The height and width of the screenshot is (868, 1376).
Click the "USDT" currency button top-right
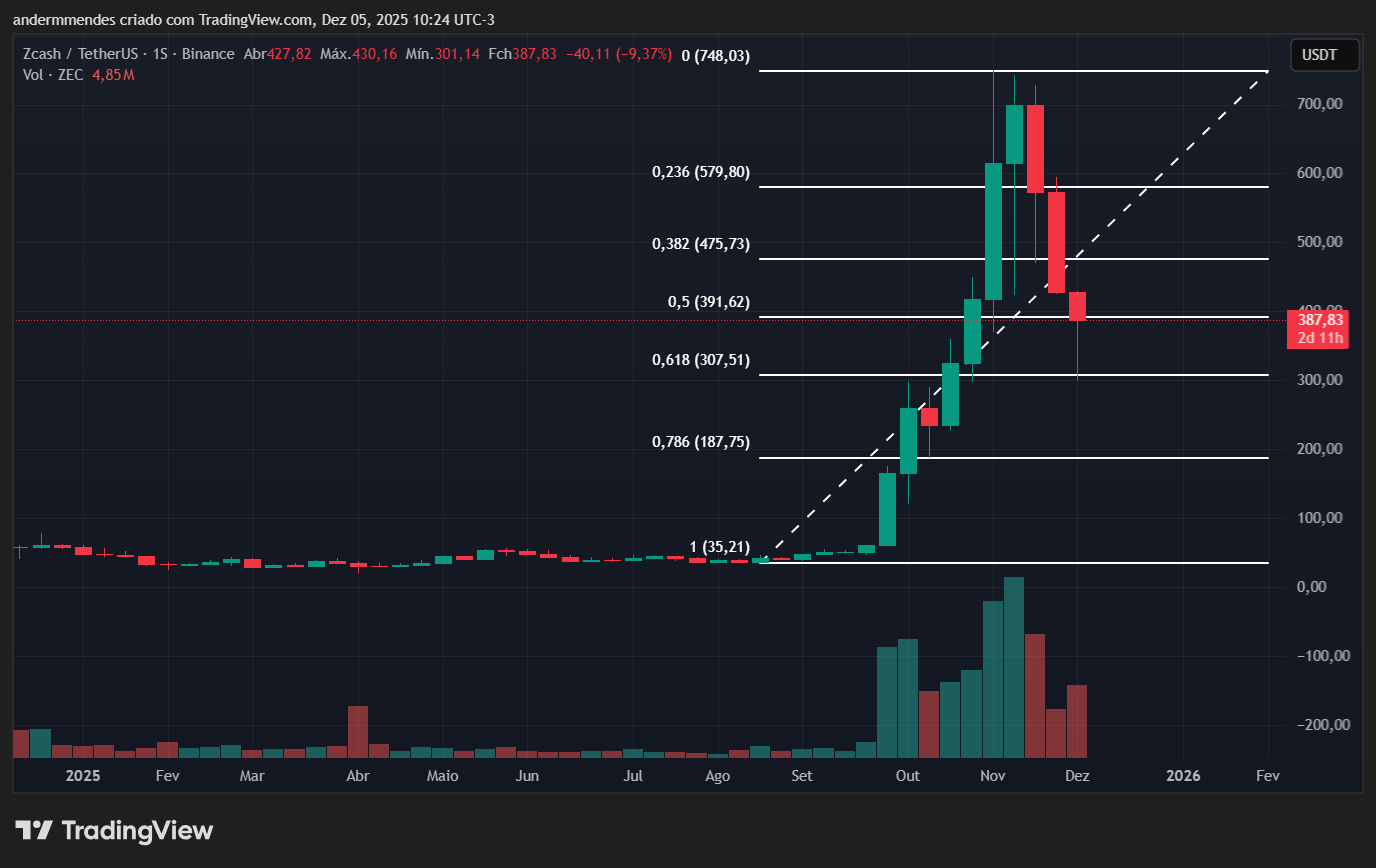[x=1324, y=55]
